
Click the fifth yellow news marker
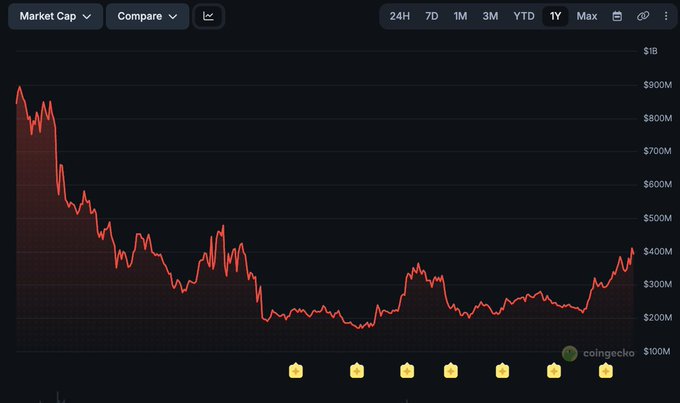click(502, 371)
